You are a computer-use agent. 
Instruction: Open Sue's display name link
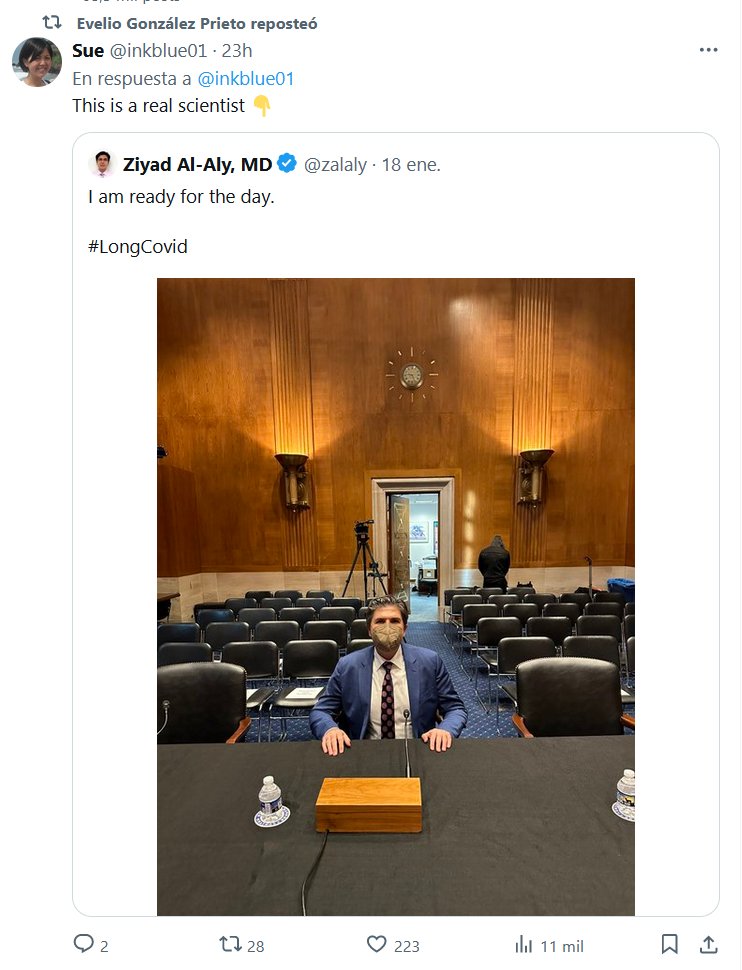click(88, 50)
